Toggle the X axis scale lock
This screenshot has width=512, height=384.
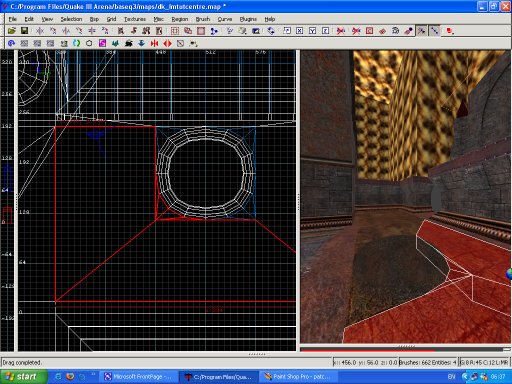[x=300, y=31]
